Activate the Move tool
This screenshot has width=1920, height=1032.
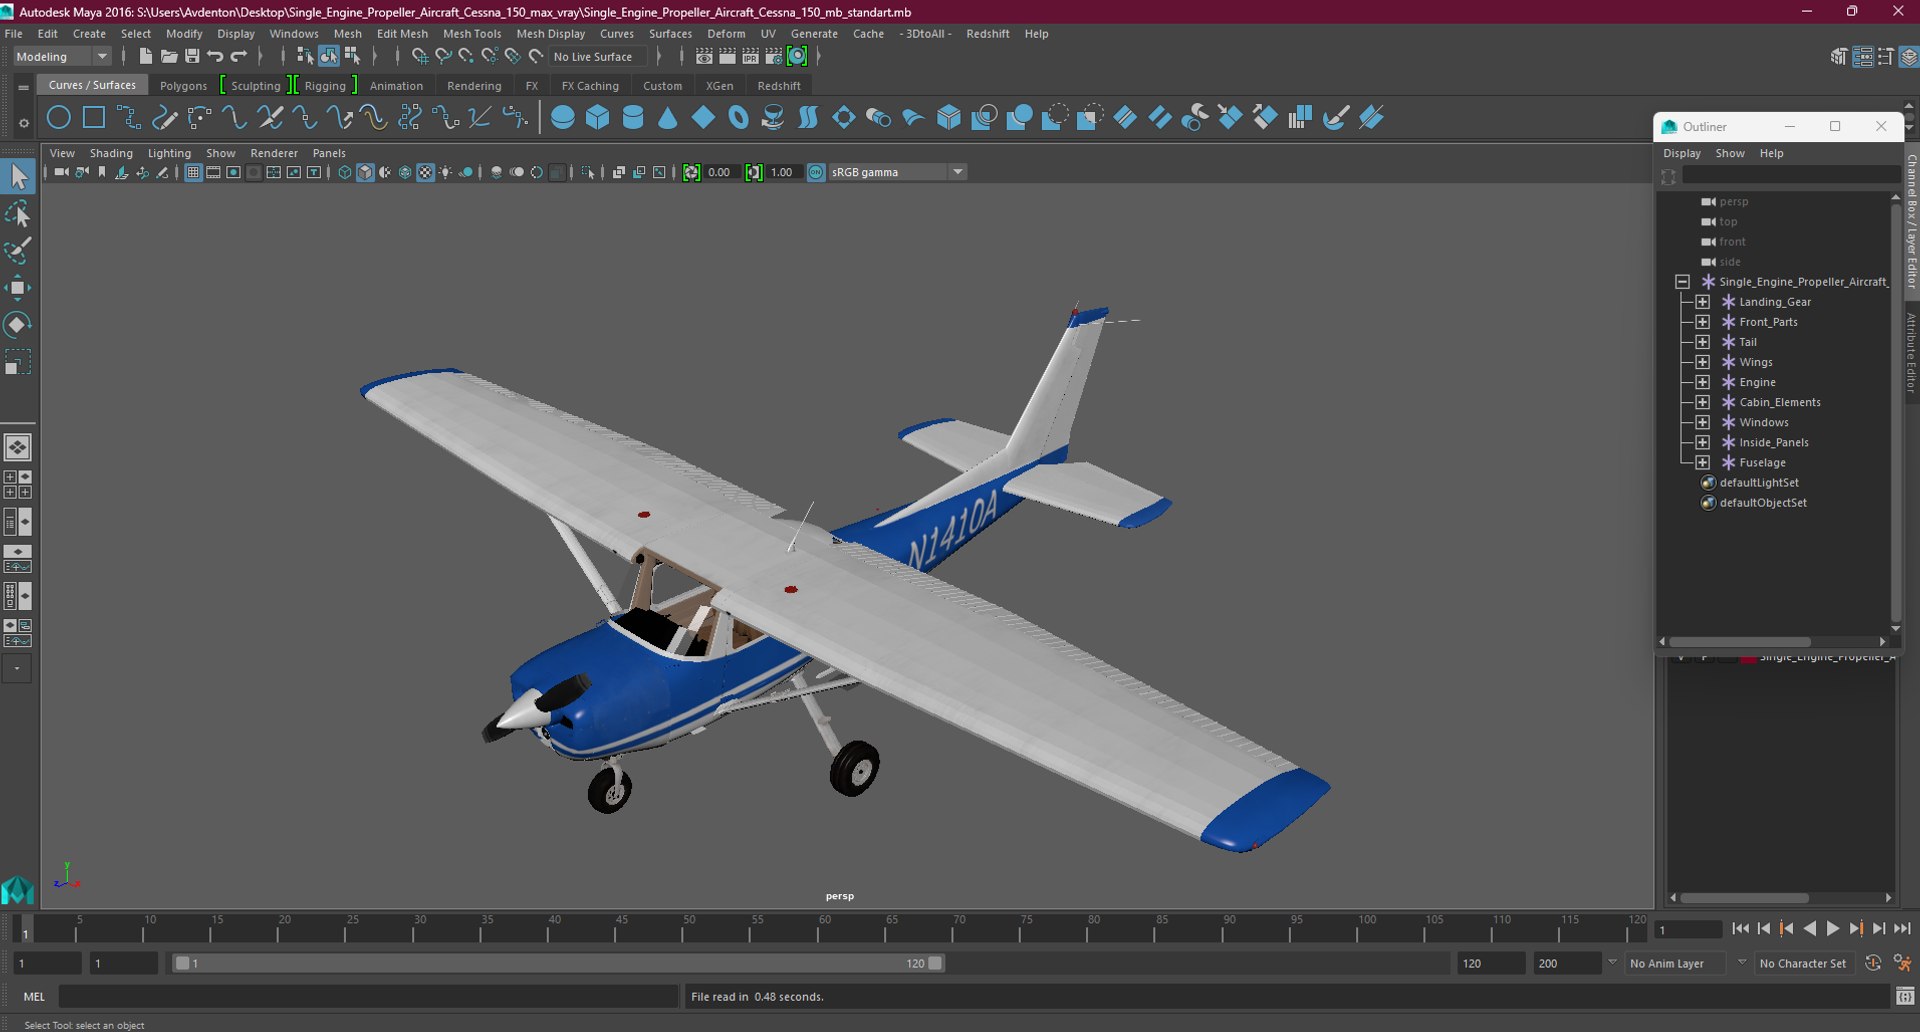point(18,288)
